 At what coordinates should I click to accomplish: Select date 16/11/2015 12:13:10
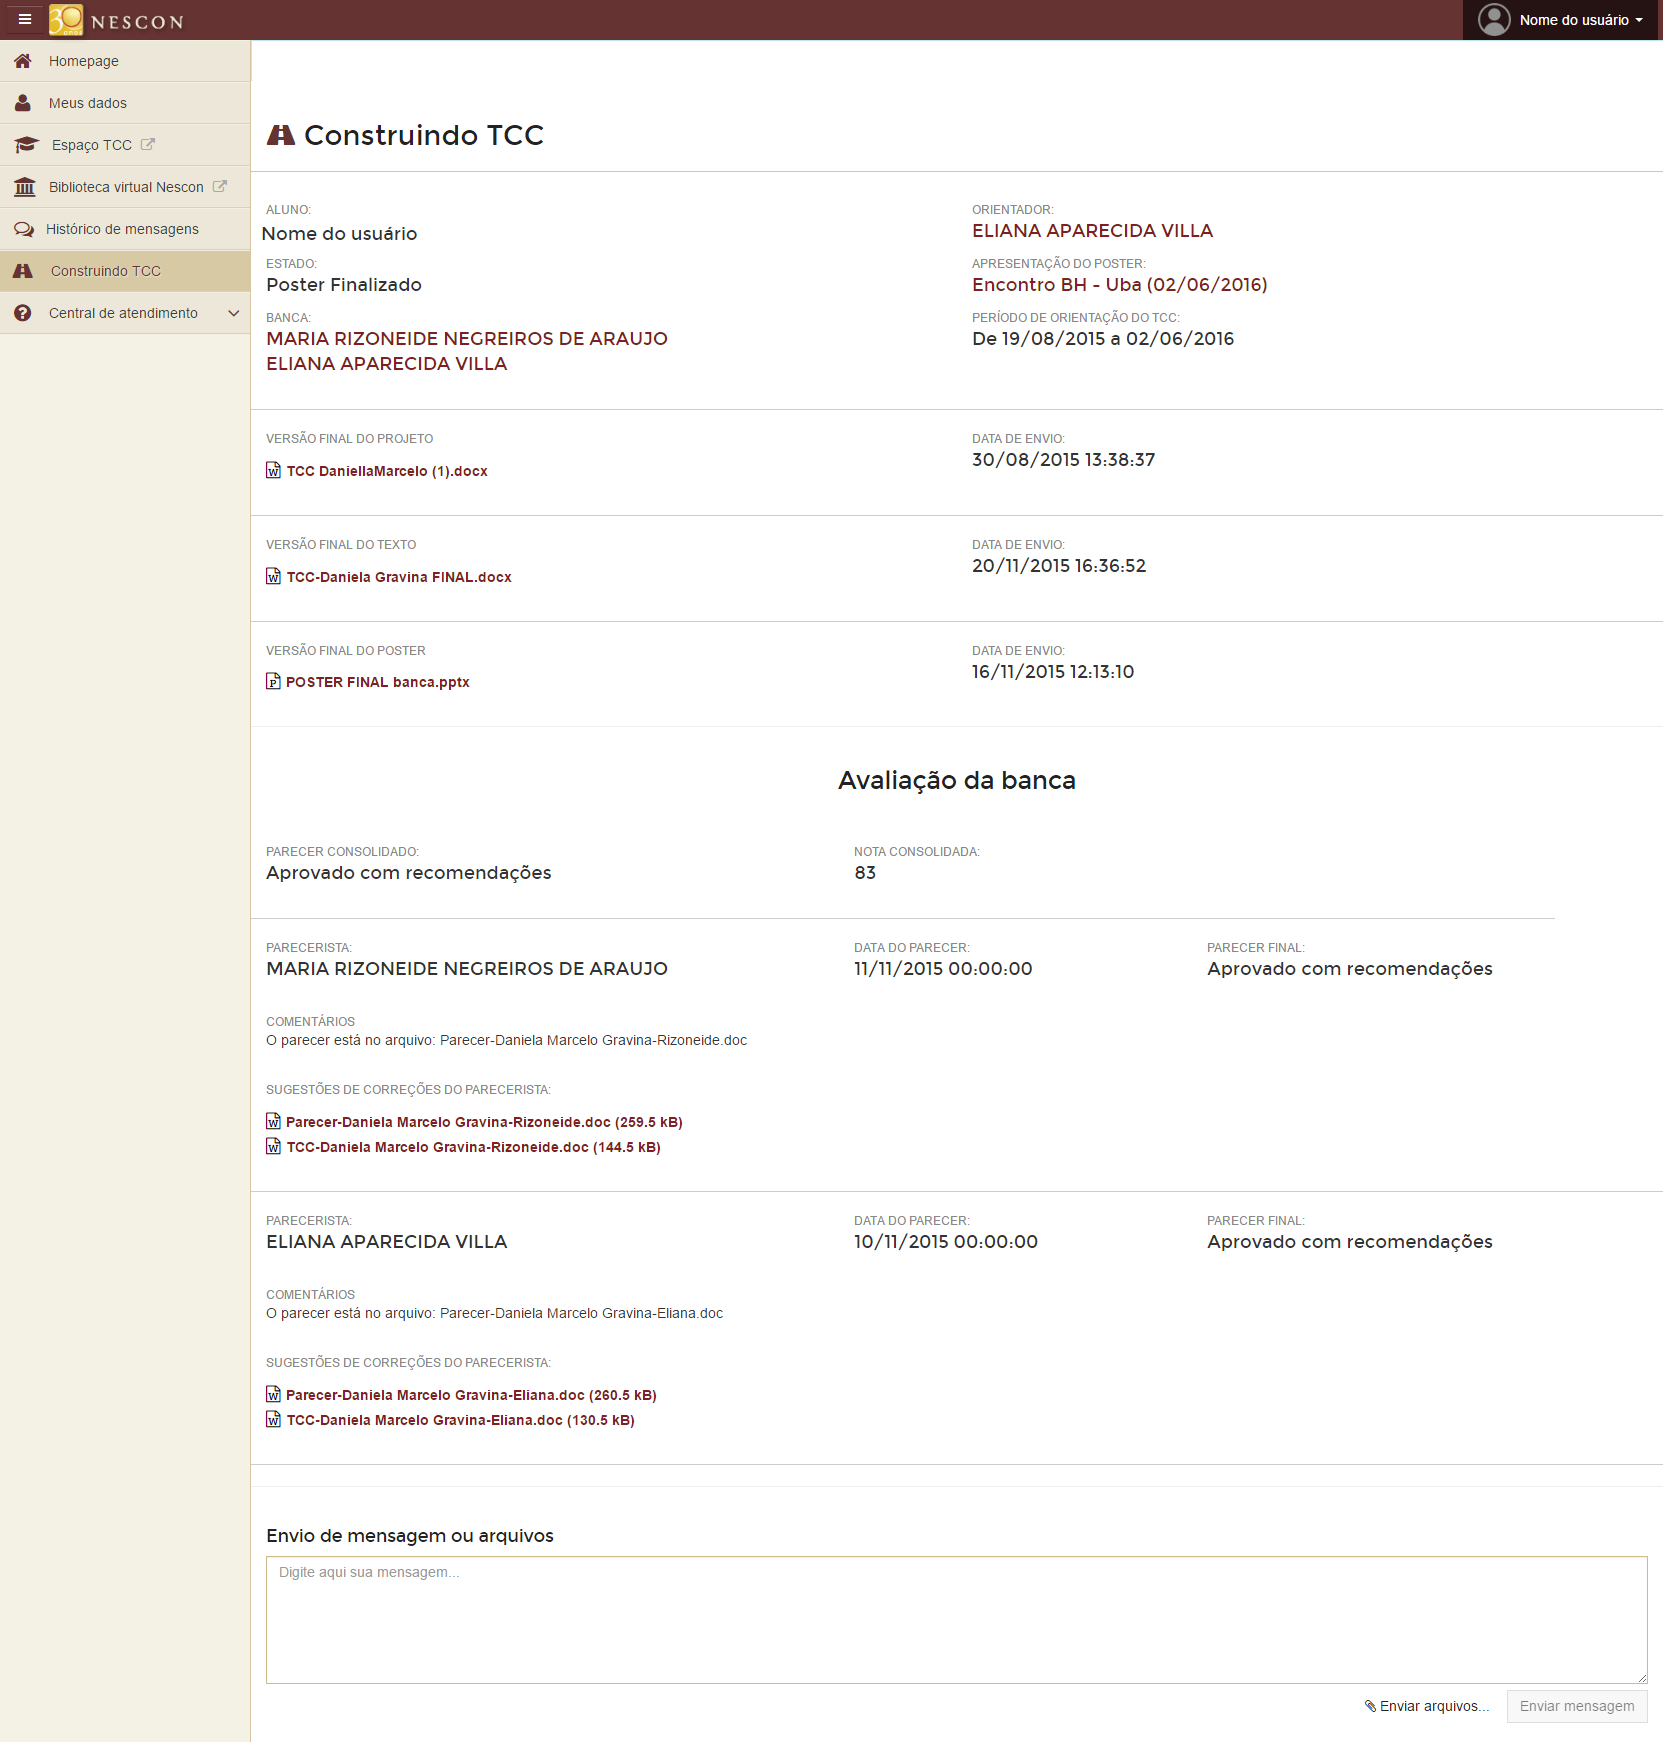point(1053,672)
